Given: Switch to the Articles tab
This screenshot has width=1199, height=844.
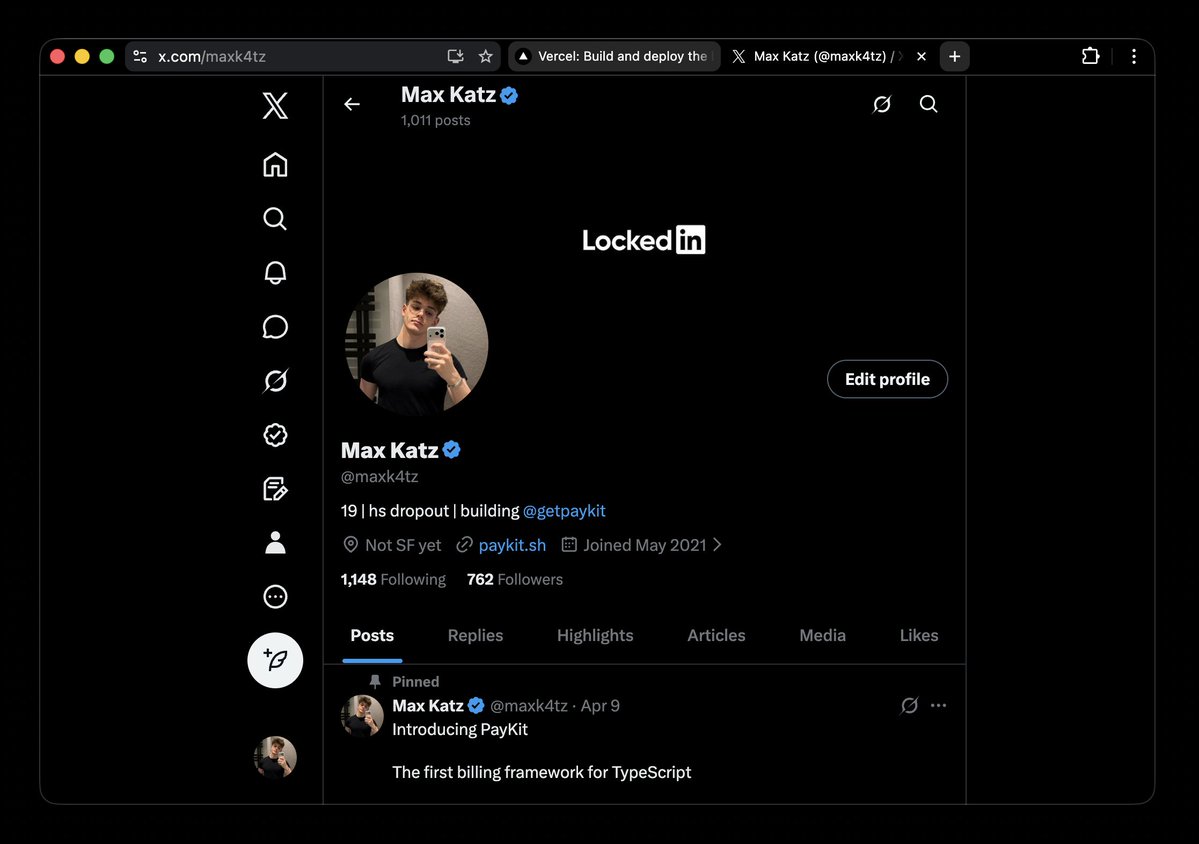Looking at the screenshot, I should (716, 635).
